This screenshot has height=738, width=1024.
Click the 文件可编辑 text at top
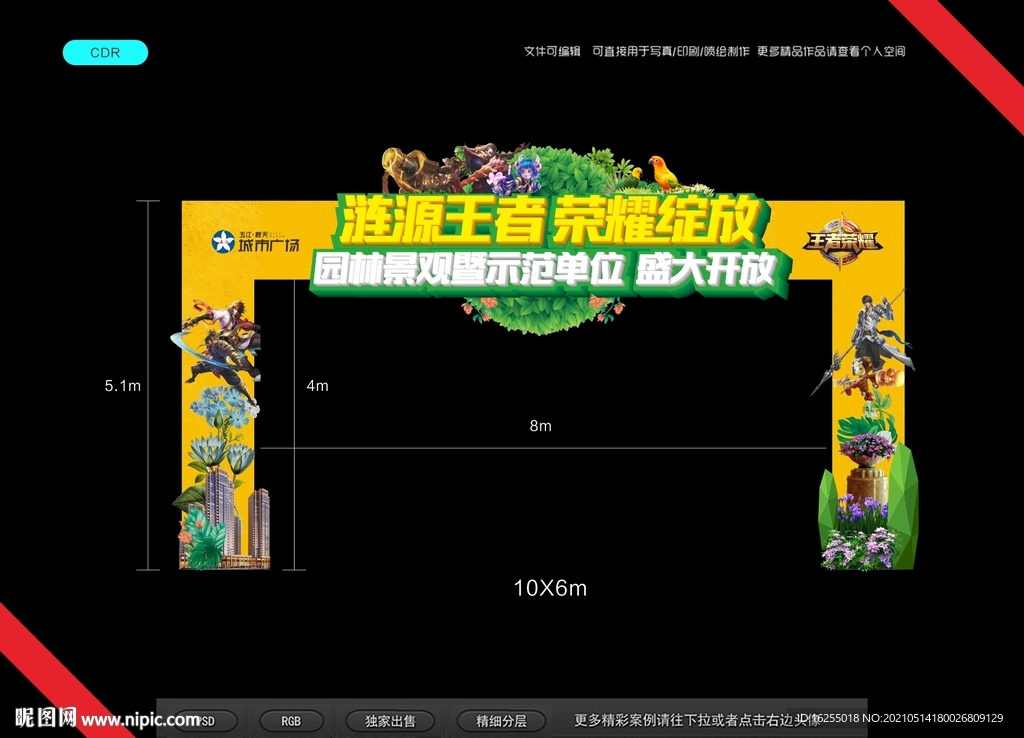552,51
